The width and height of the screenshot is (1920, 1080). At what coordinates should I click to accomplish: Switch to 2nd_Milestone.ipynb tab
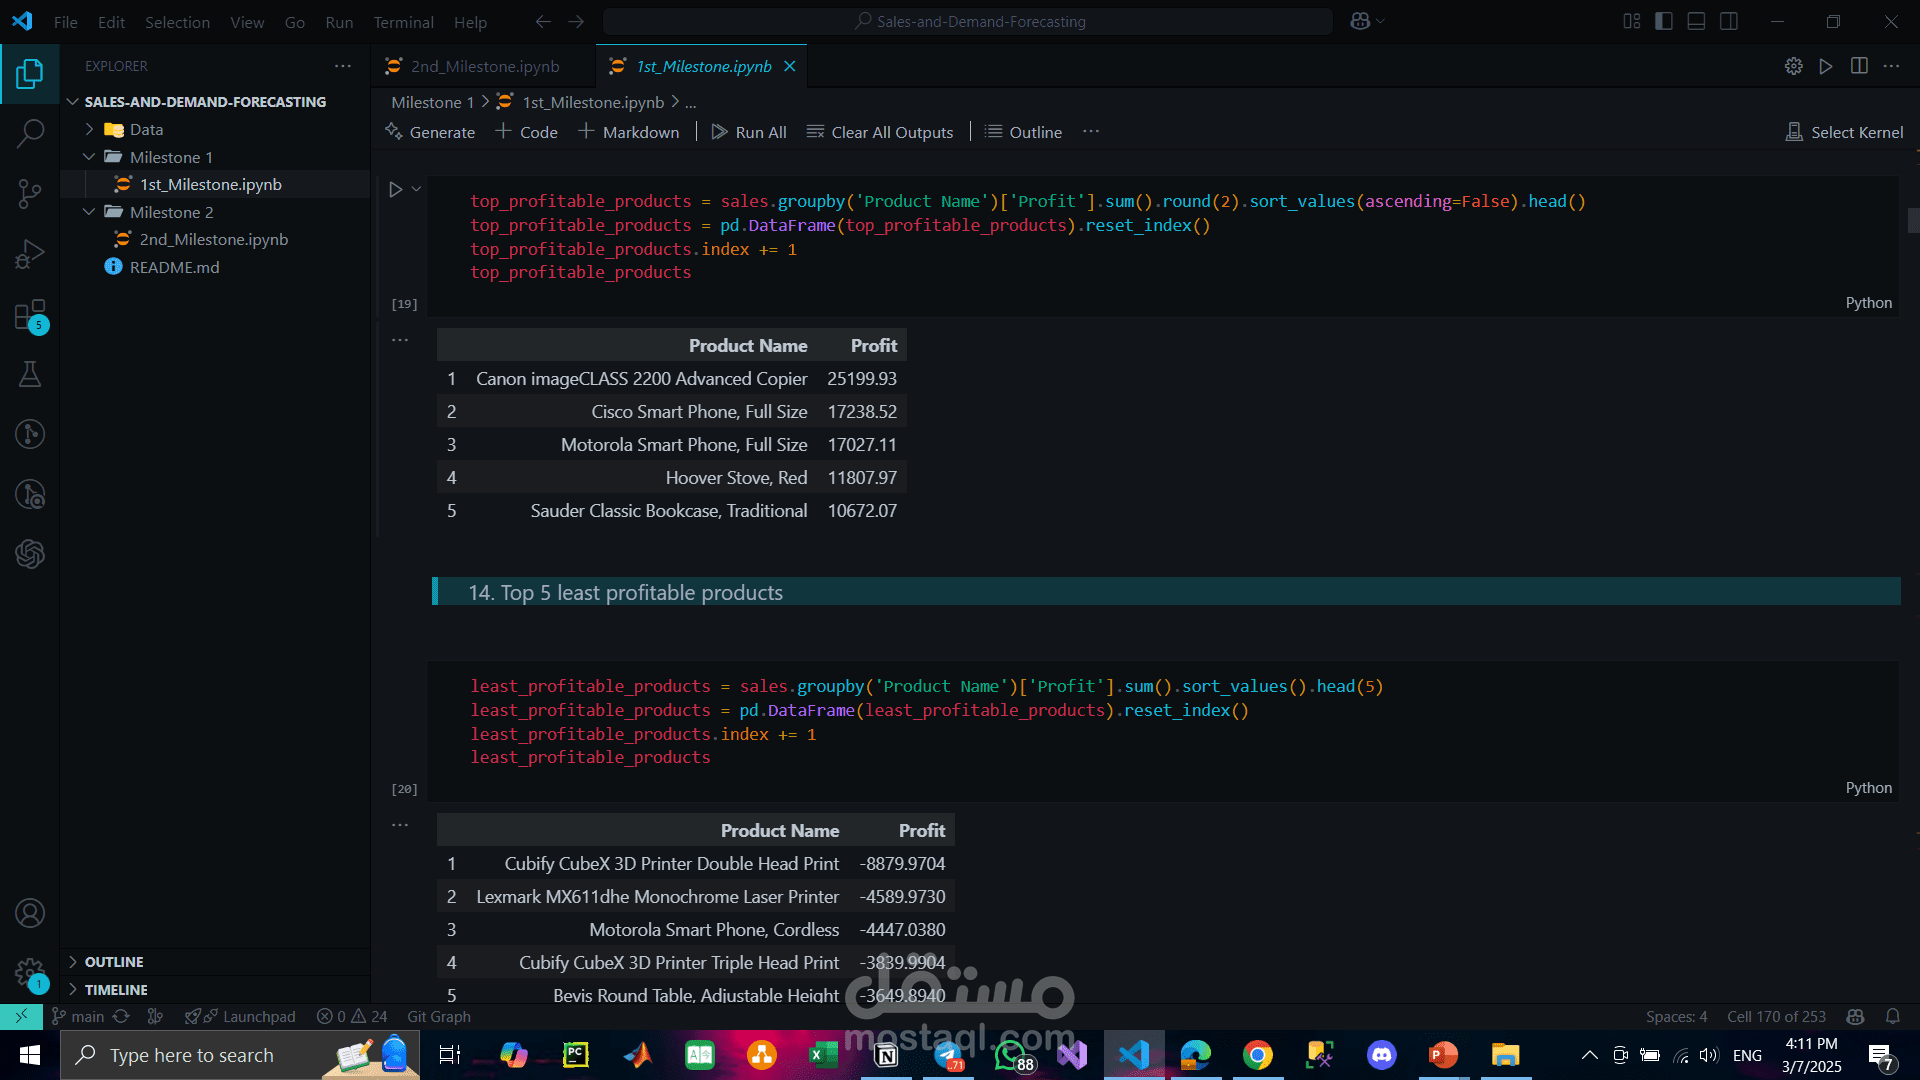coord(484,66)
